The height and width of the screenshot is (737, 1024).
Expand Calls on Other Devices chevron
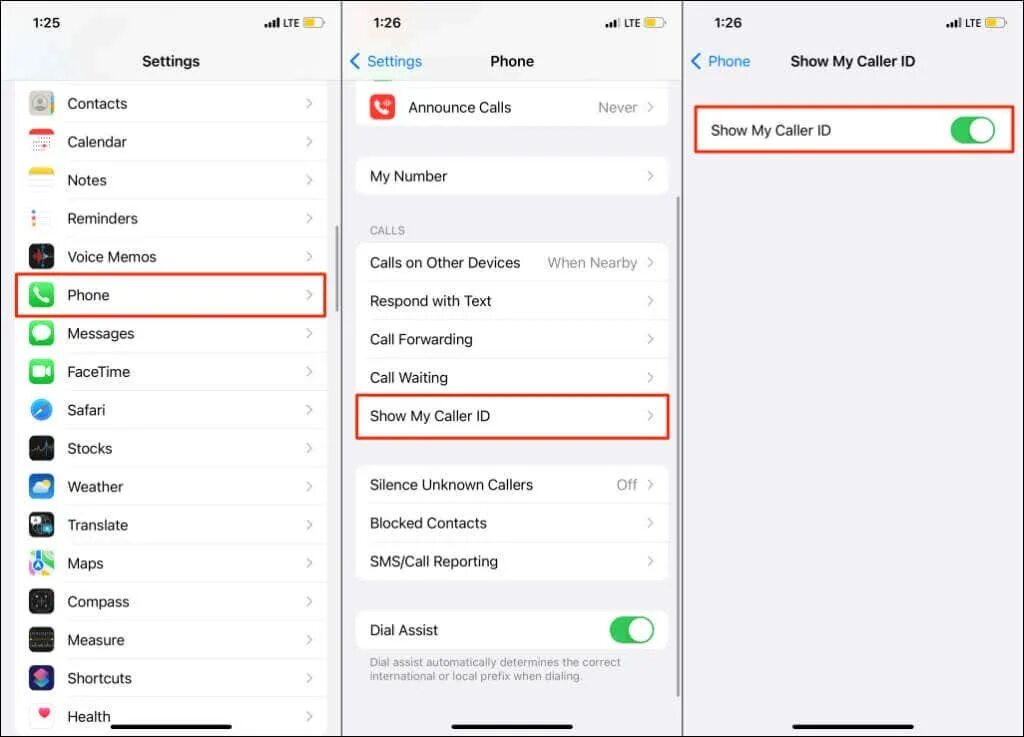[x=650, y=262]
